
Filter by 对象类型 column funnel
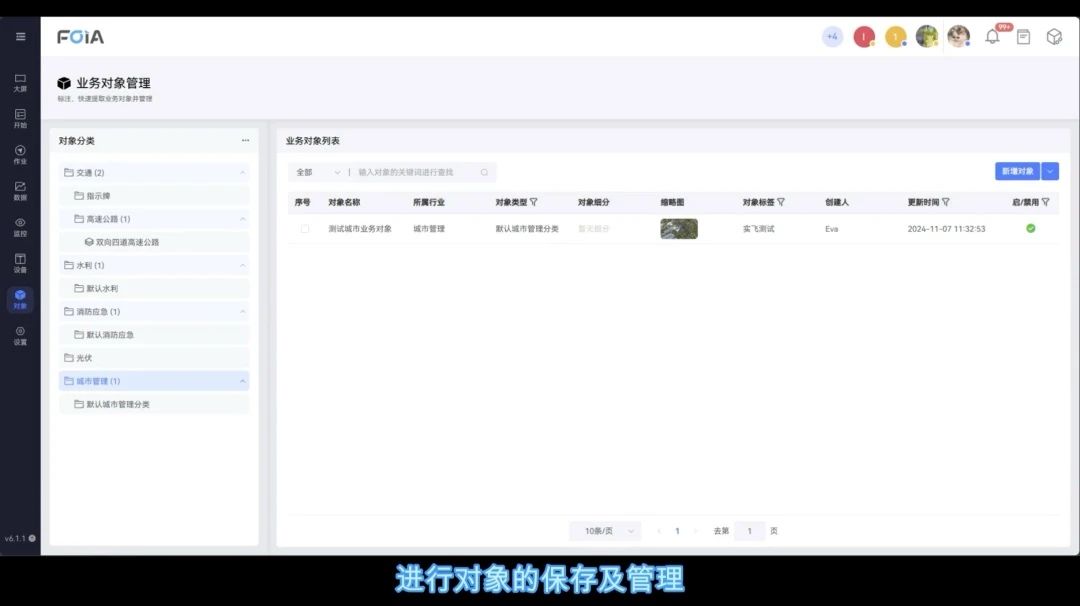pos(534,202)
